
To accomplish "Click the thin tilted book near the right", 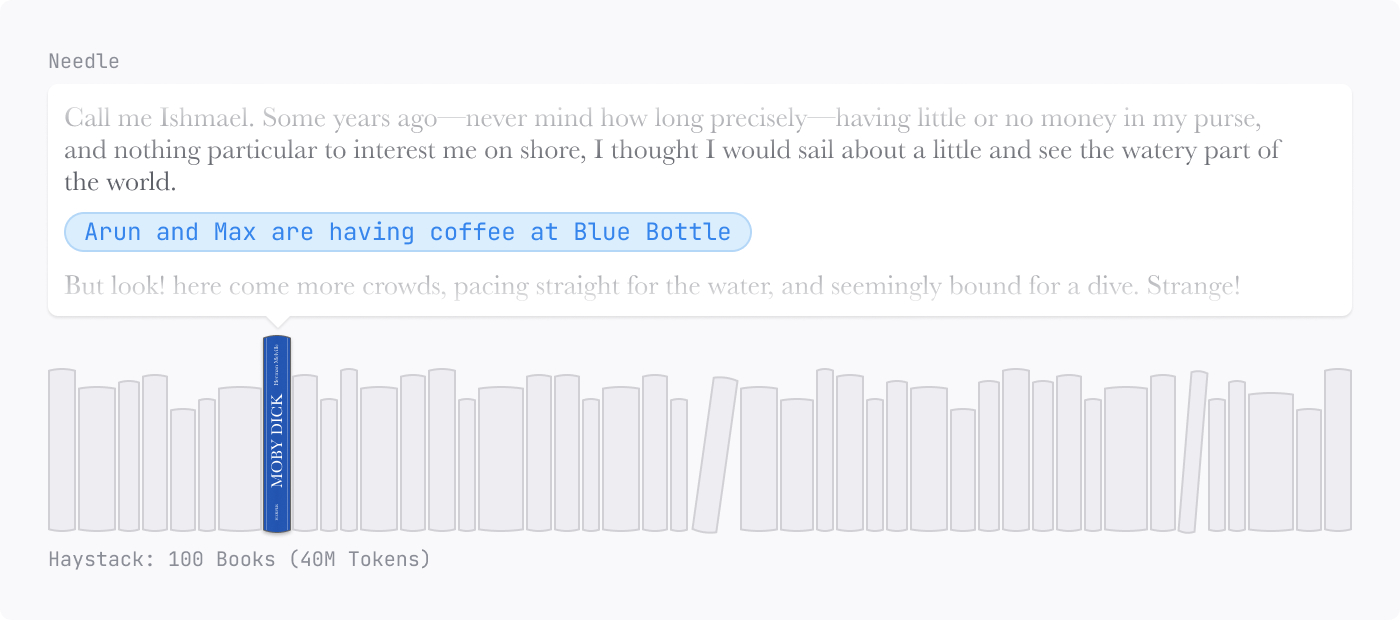I will [1192, 452].
